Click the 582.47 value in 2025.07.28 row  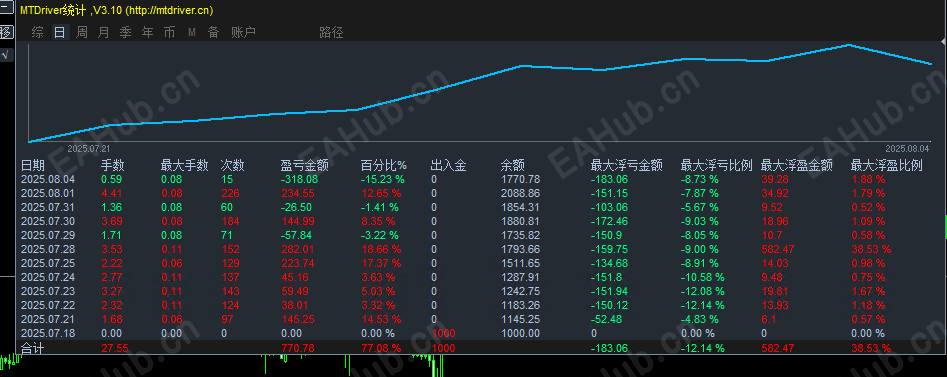coord(778,249)
